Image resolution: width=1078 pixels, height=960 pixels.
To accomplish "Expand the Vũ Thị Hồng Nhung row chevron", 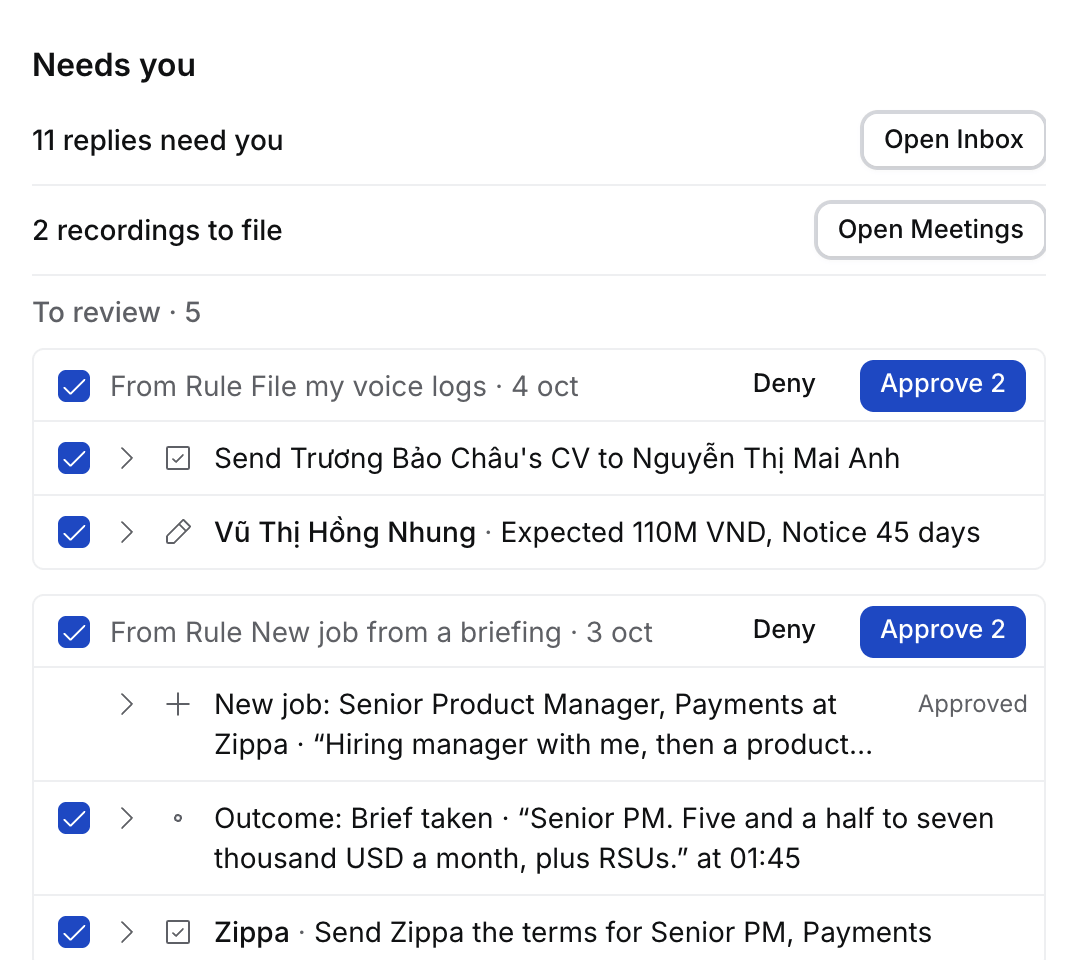I will click(x=126, y=532).
